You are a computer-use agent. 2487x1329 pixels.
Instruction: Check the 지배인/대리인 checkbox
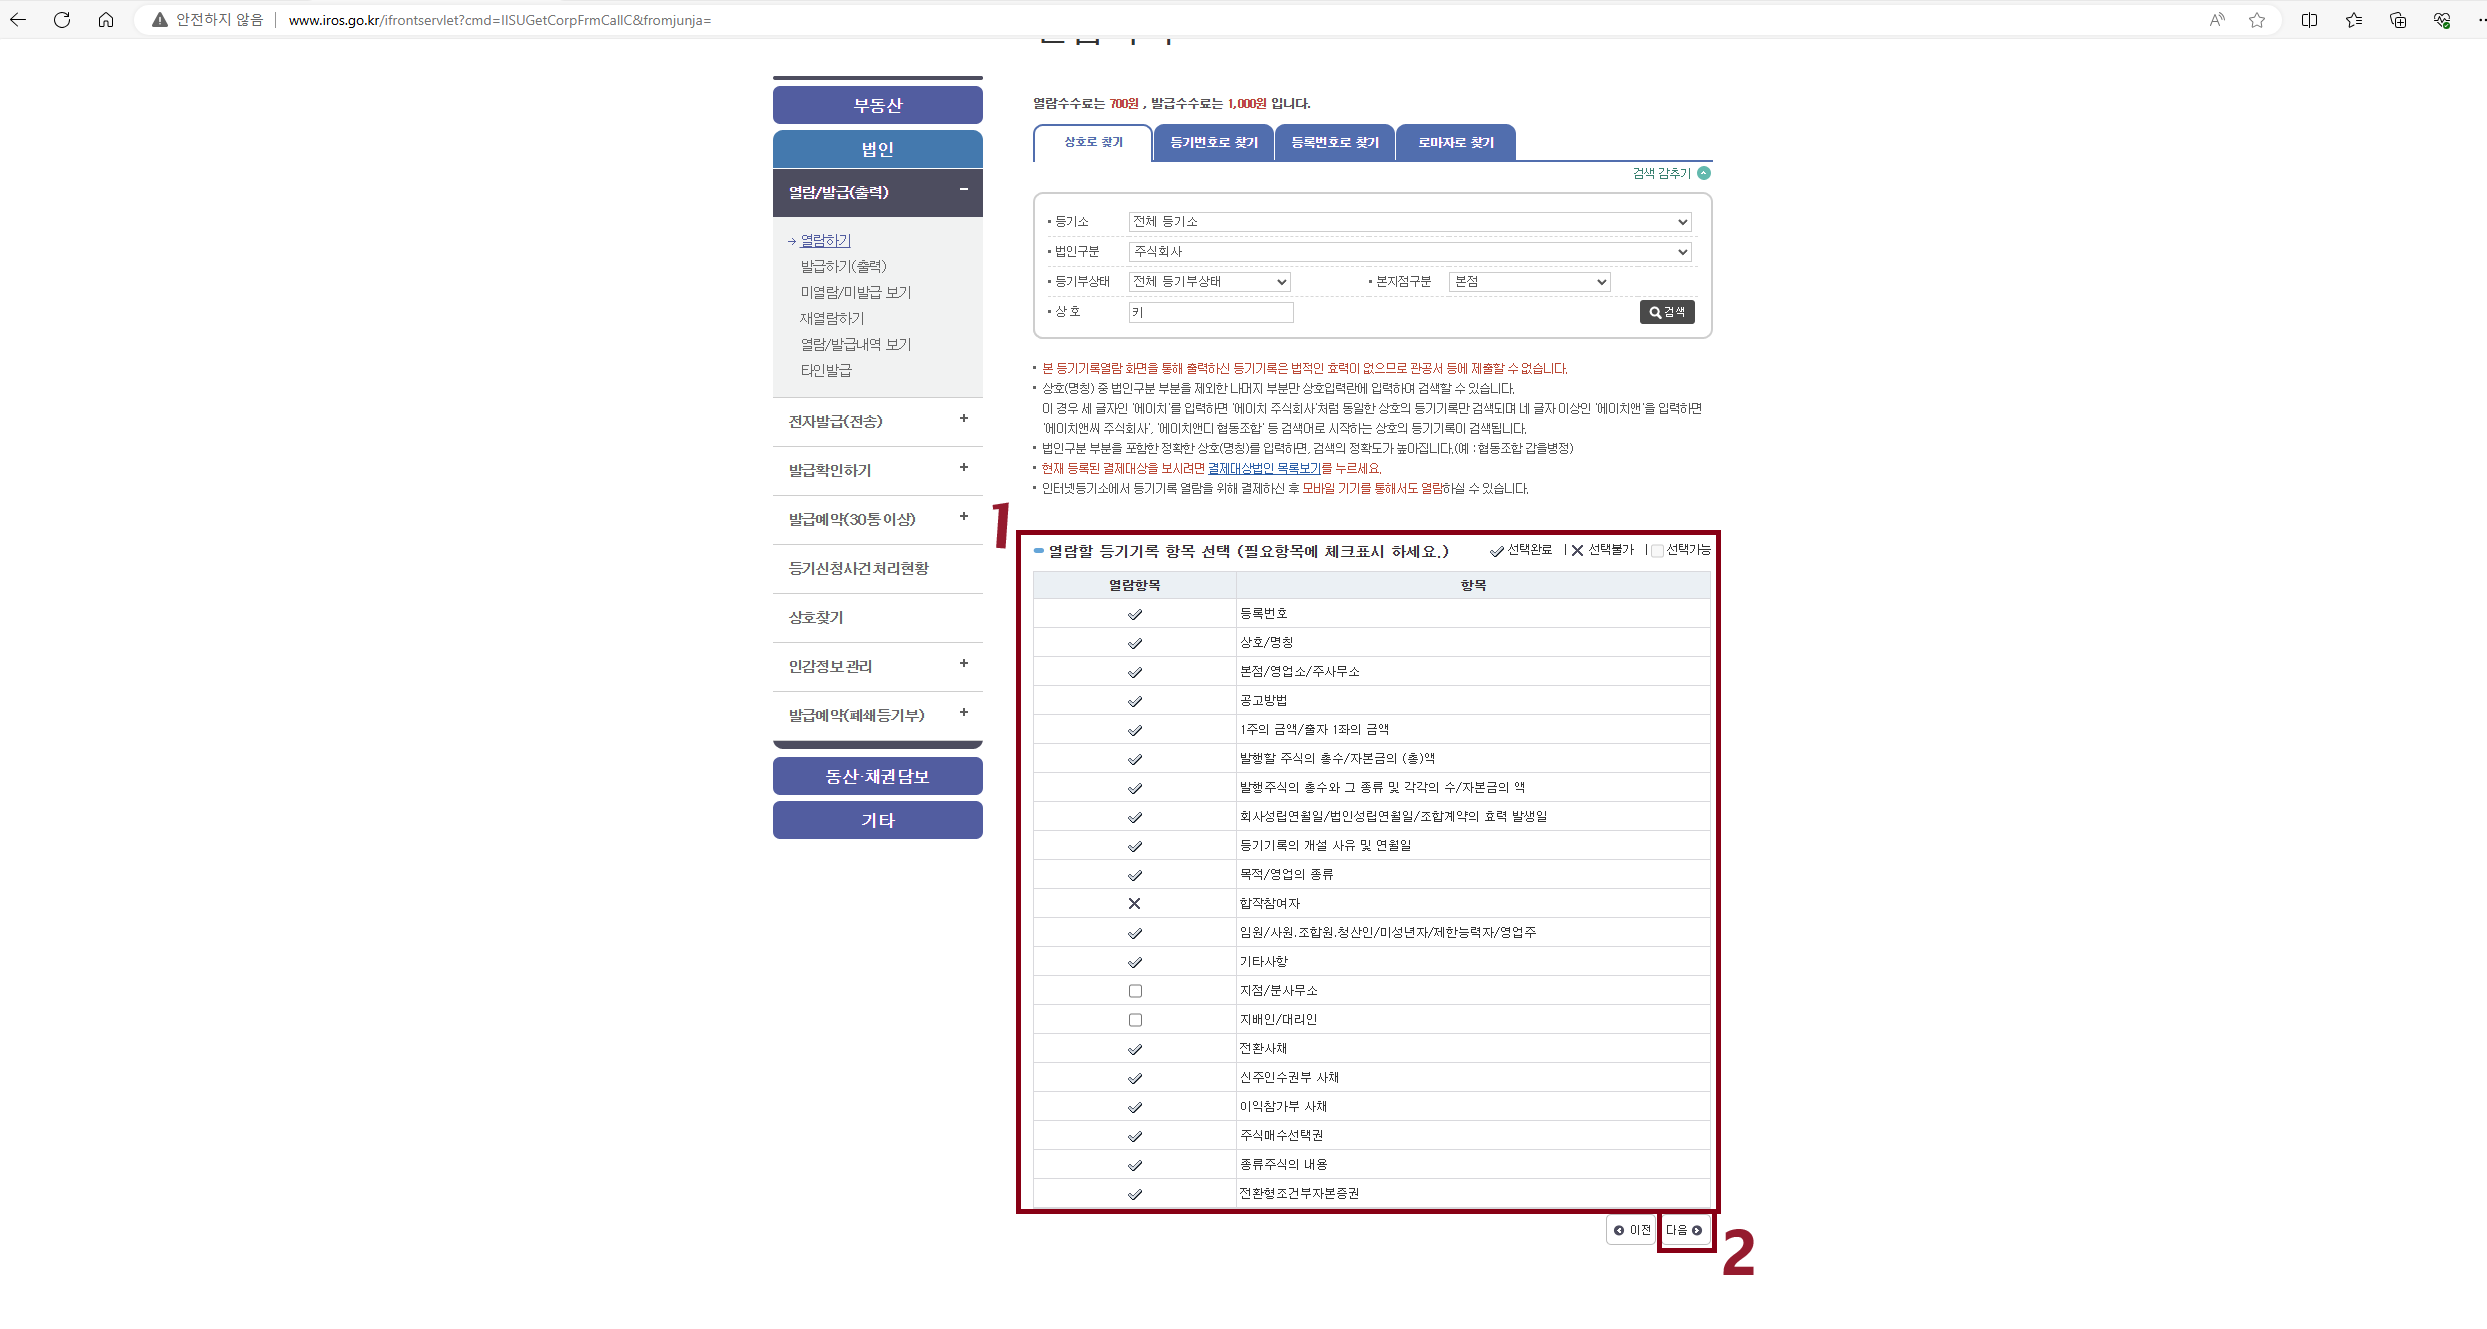[x=1135, y=1020]
